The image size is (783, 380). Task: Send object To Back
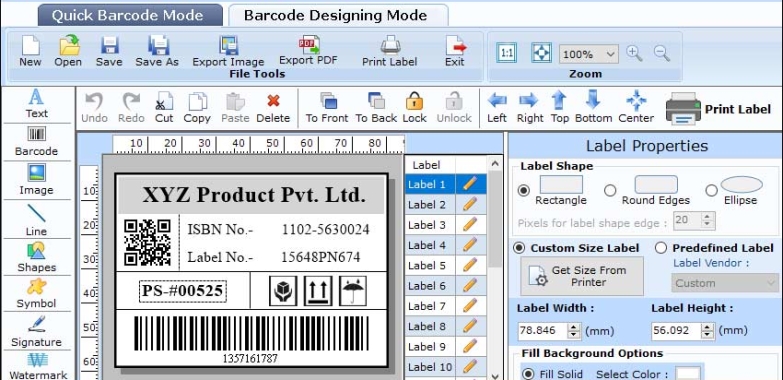click(377, 108)
